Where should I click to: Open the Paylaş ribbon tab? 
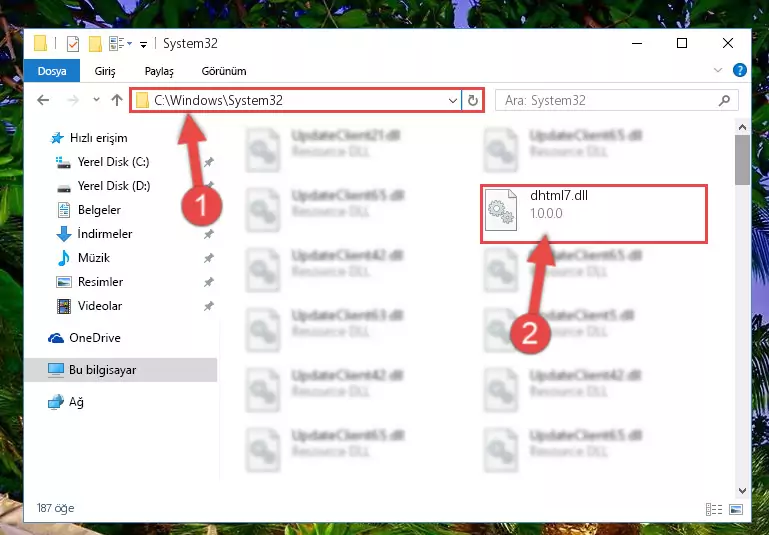[x=159, y=71]
